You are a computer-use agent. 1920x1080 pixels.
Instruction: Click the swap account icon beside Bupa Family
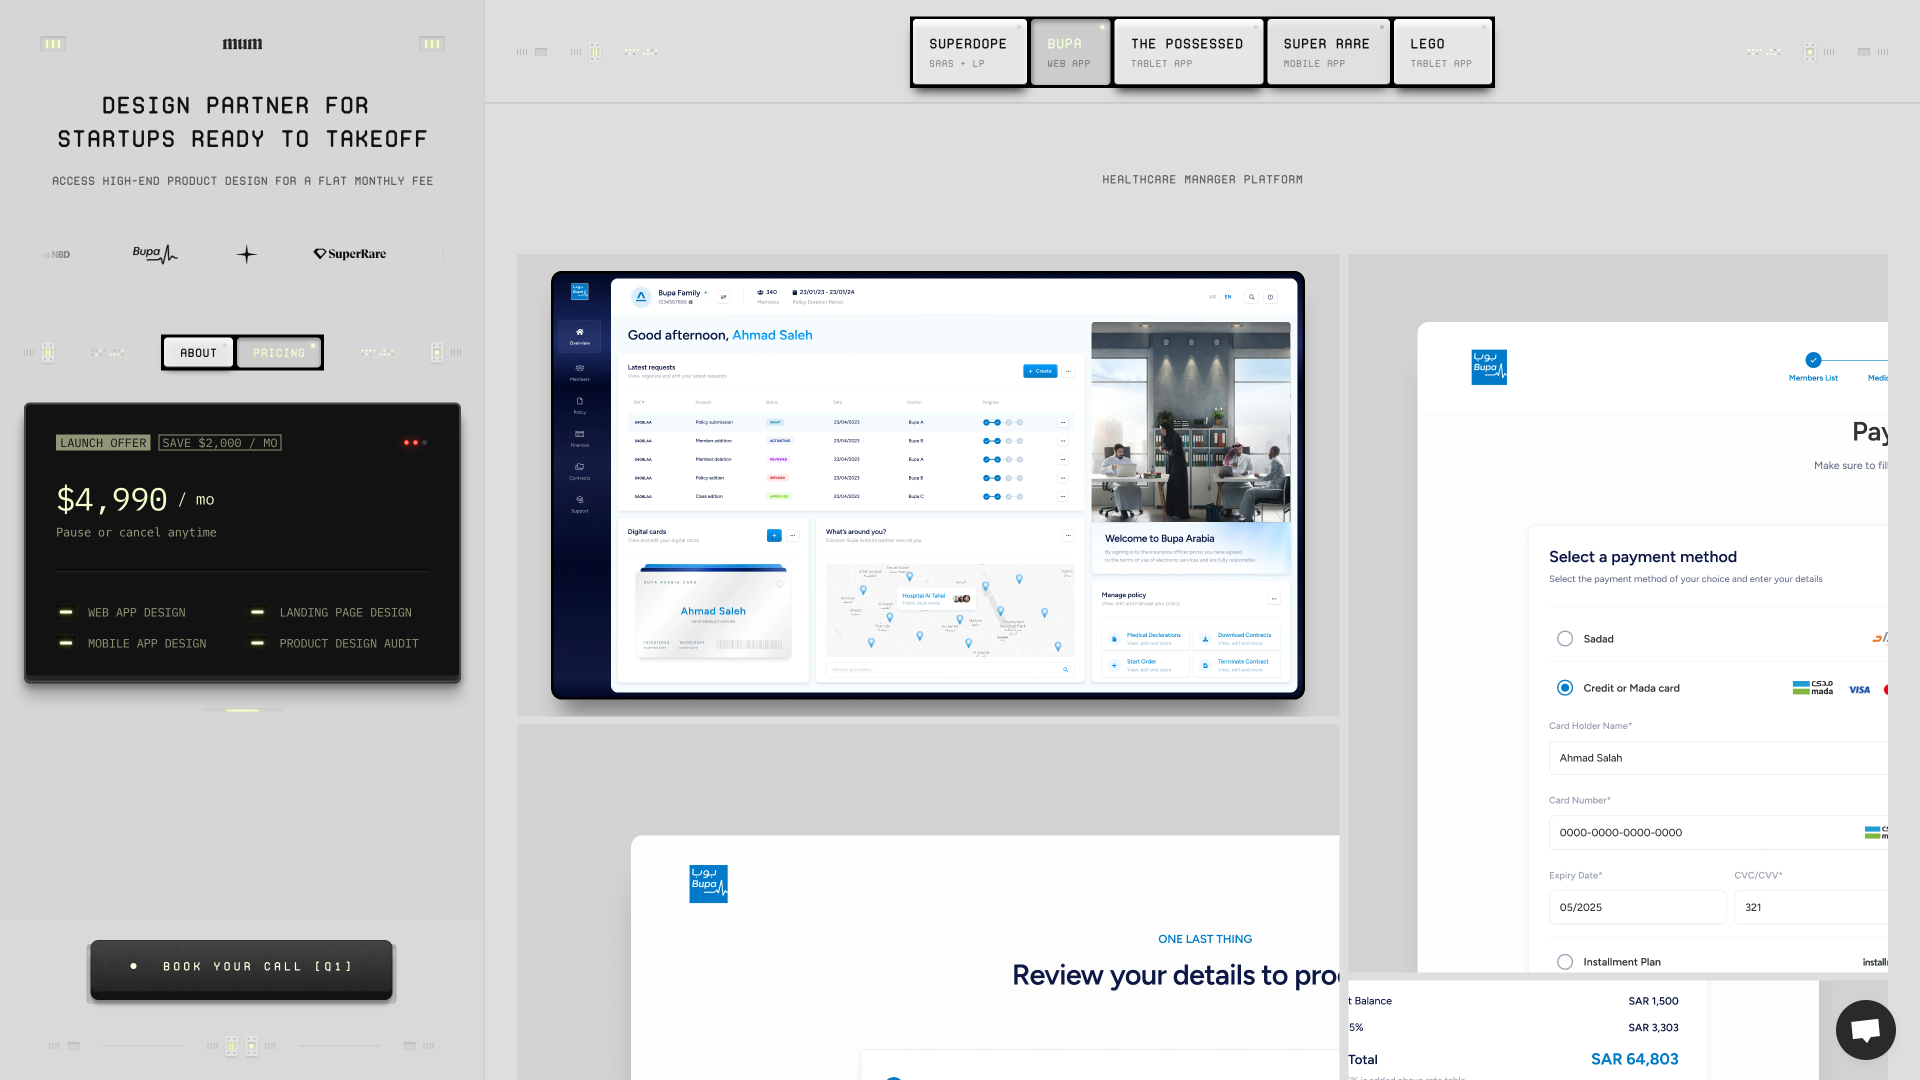[723, 297]
